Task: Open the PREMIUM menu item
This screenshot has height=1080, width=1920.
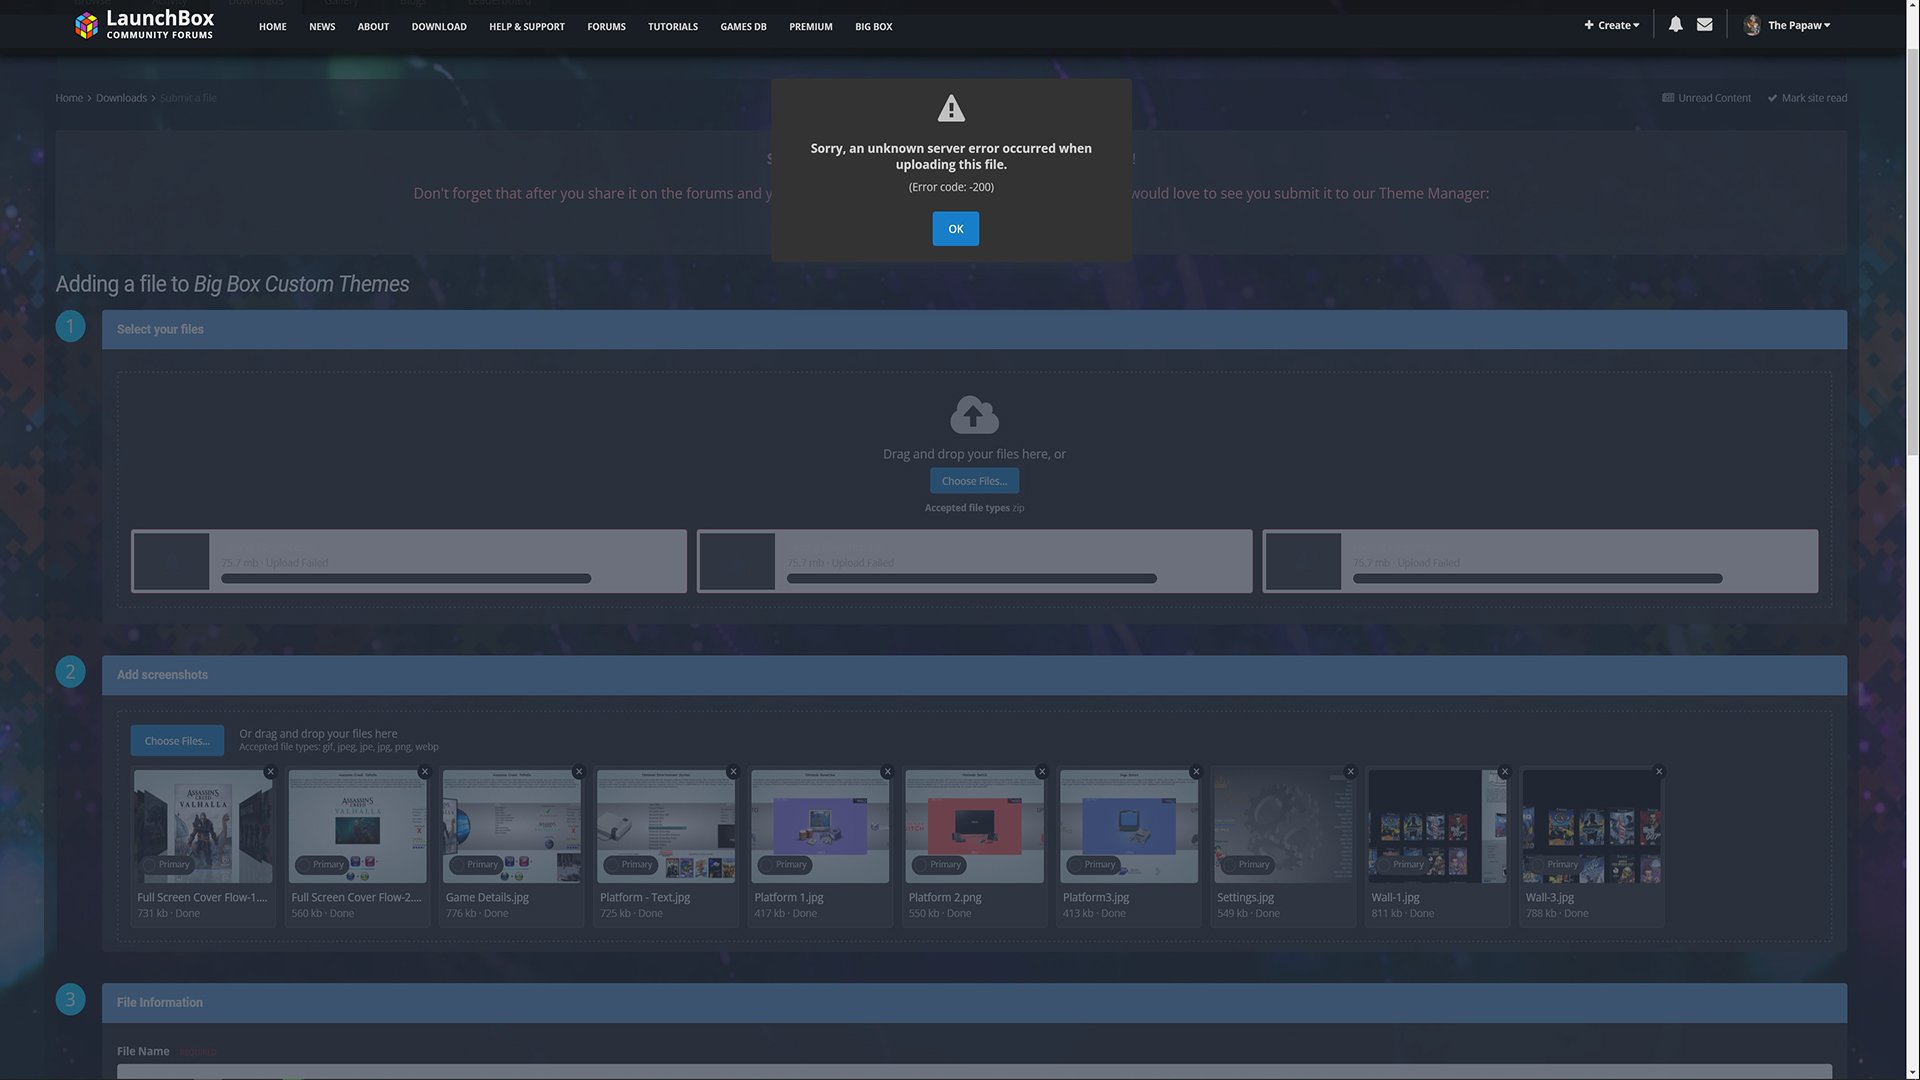Action: point(811,27)
